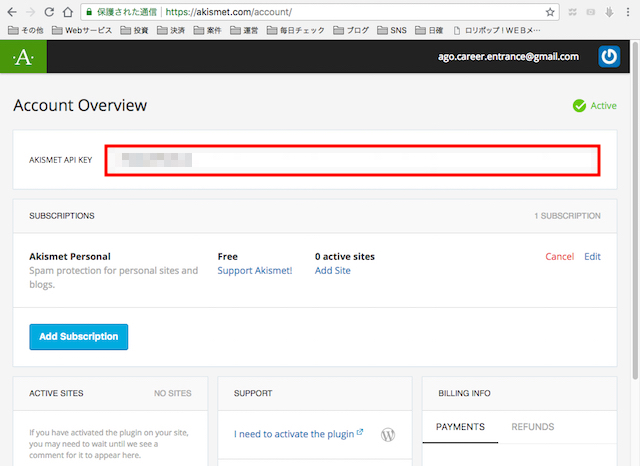This screenshot has width=640, height=466.
Task: Go to browser home page icon
Action: click(x=67, y=12)
